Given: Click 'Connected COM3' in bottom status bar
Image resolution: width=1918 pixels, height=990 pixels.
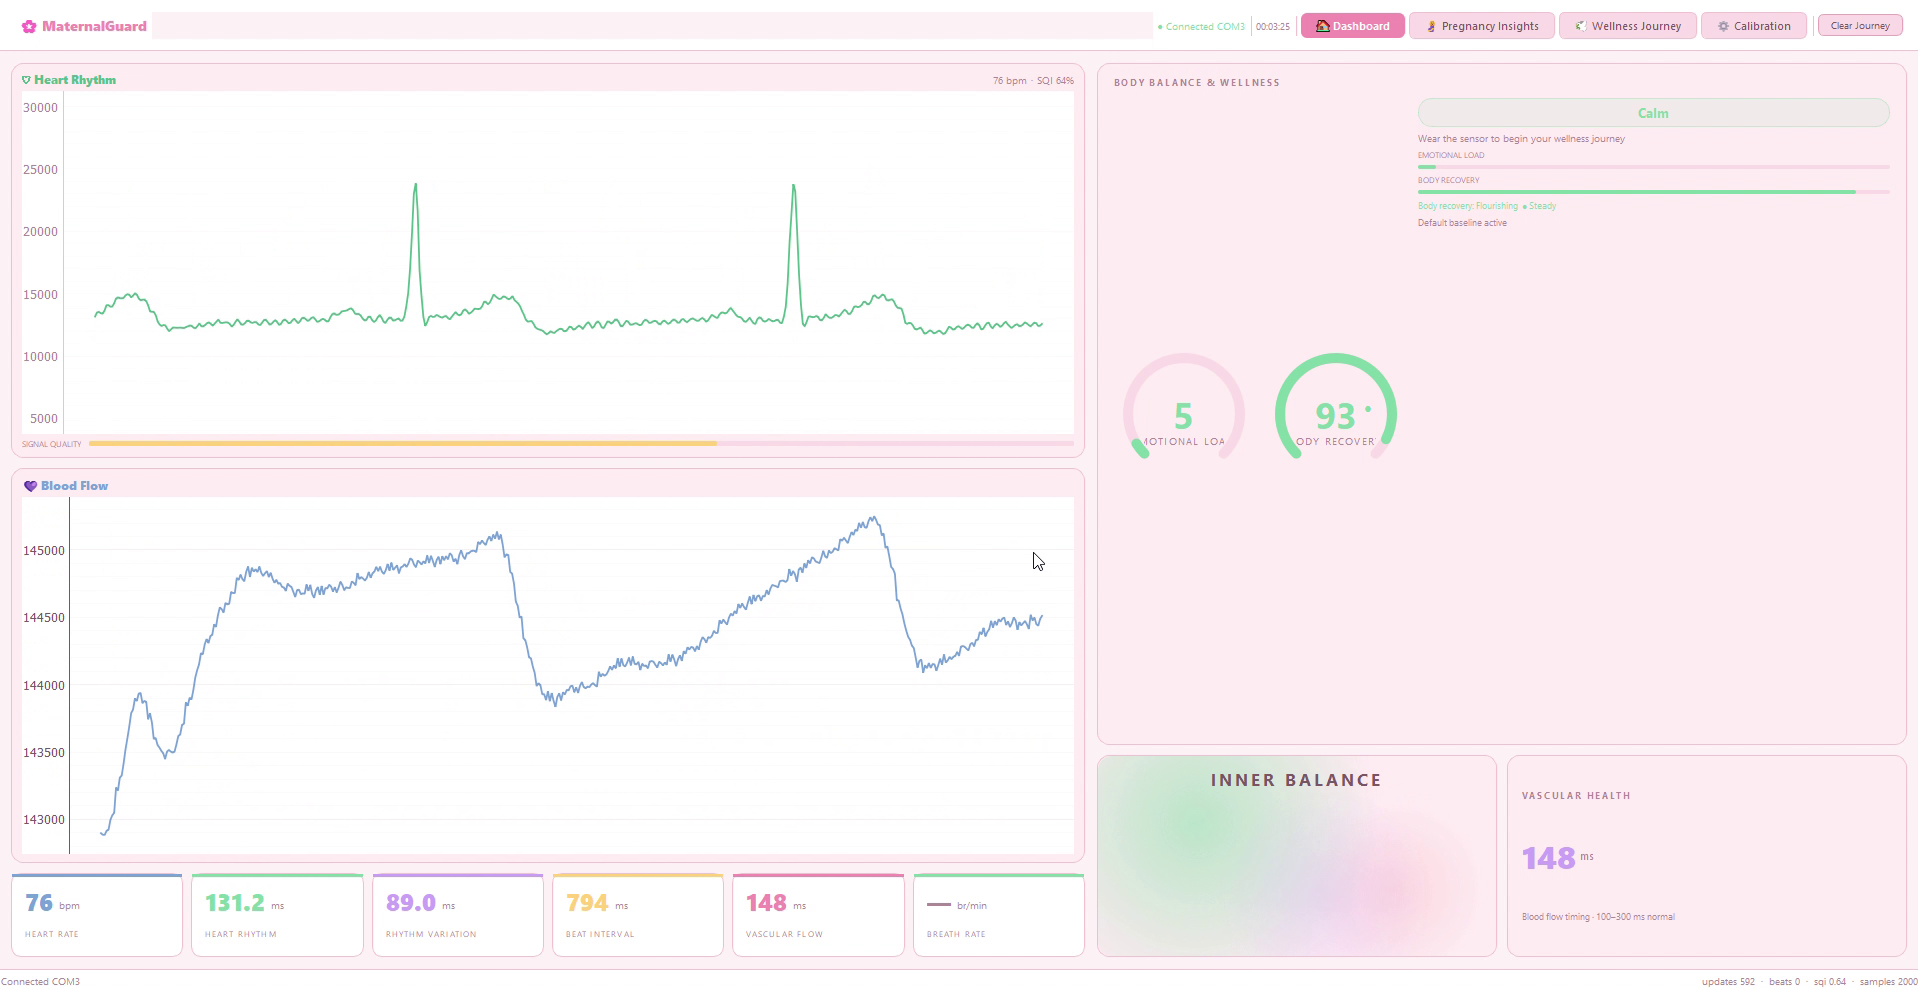Looking at the screenshot, I should tap(40, 982).
